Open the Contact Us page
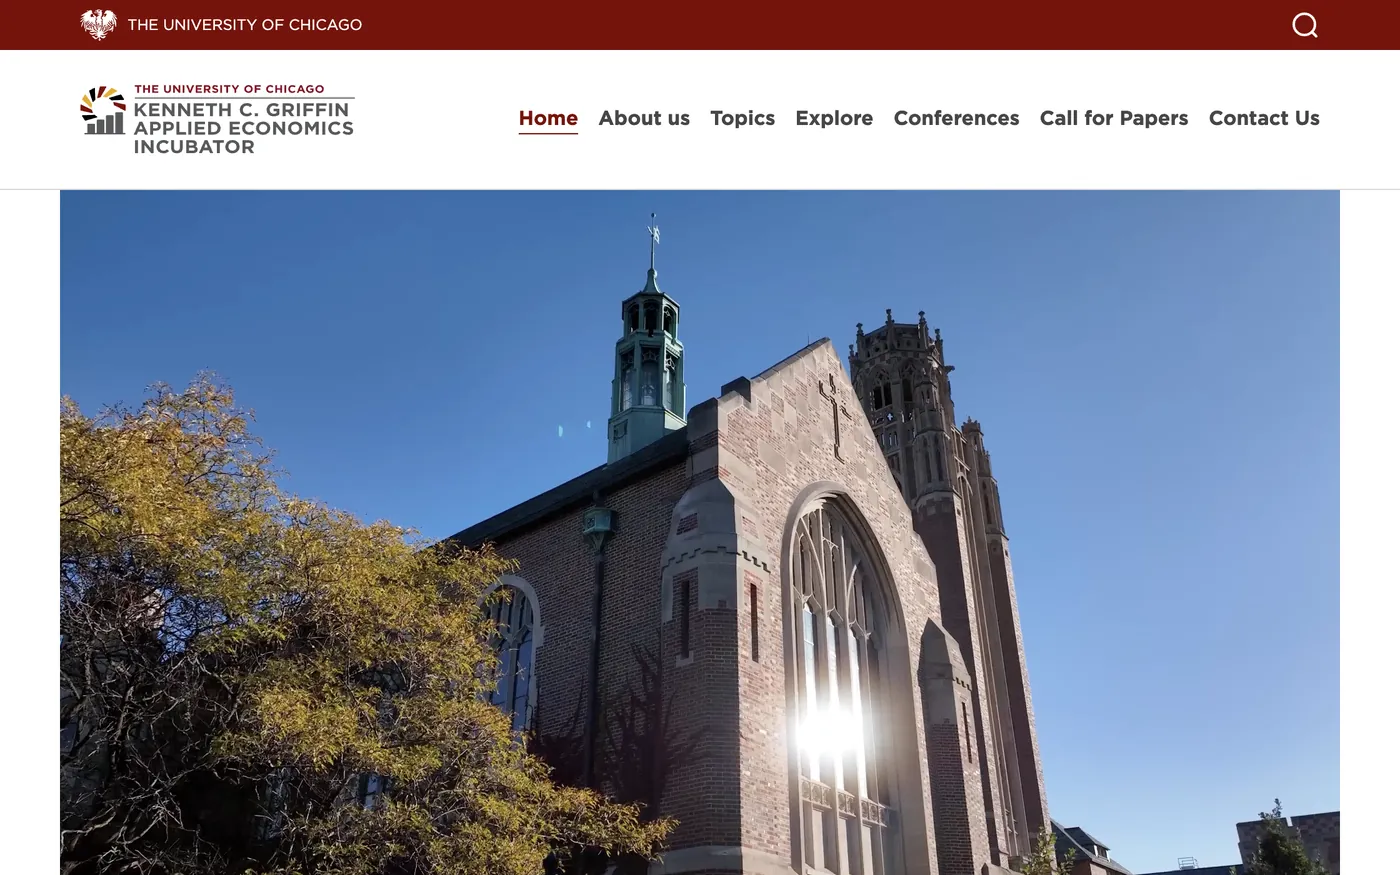Image resolution: width=1400 pixels, height=875 pixels. [1264, 118]
